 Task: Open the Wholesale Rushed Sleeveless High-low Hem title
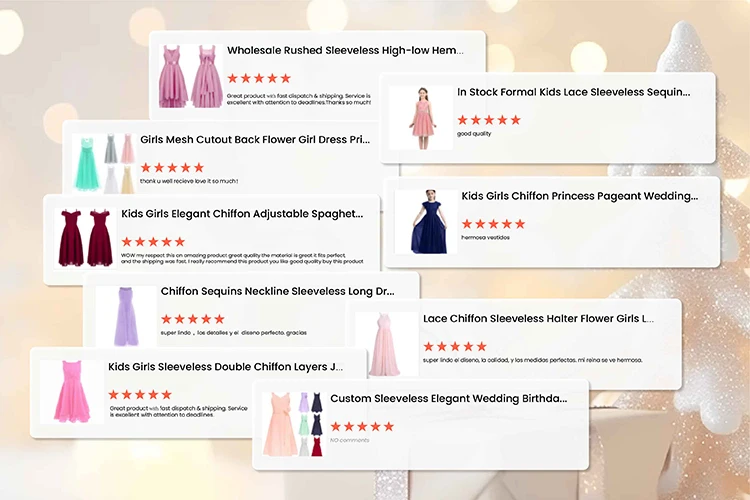click(x=345, y=51)
